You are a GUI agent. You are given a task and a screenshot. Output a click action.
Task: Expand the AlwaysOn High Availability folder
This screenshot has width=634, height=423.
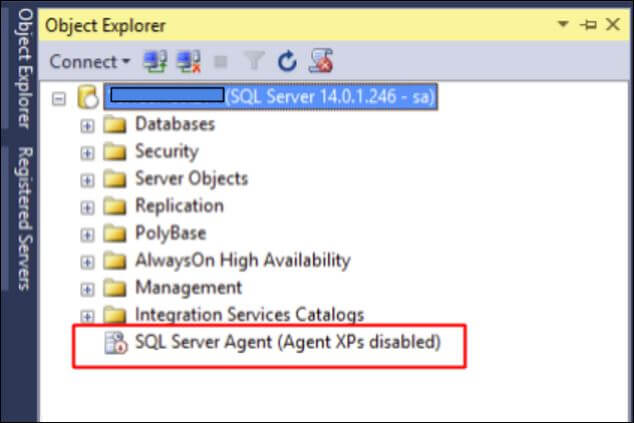tap(87, 262)
